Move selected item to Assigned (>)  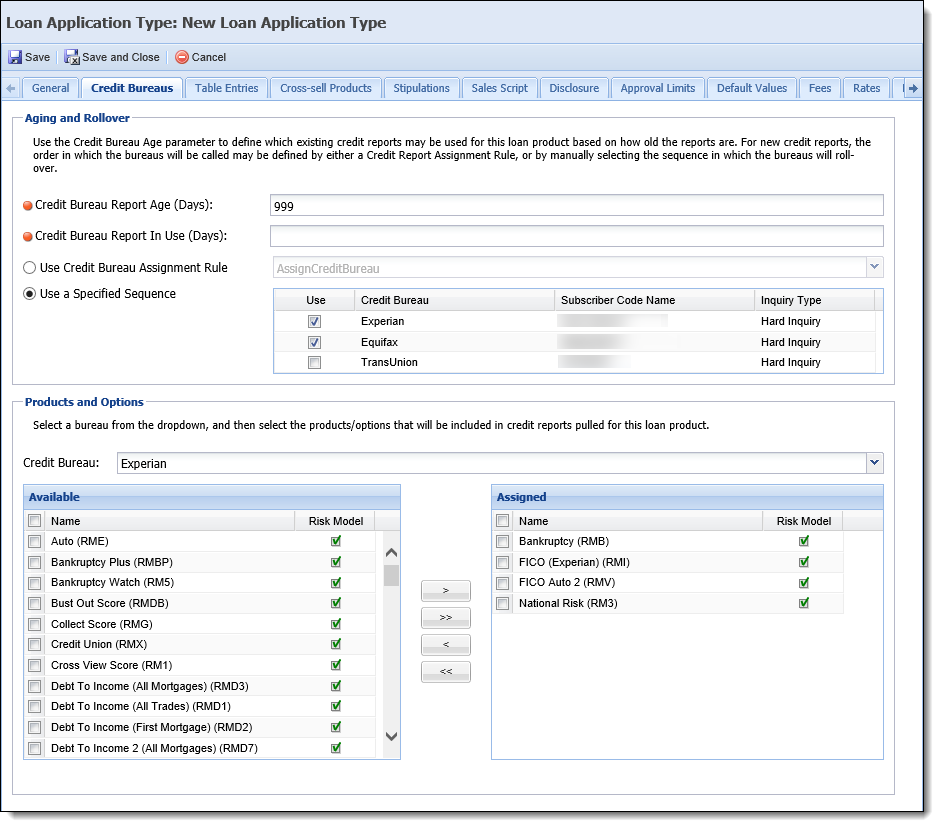click(x=446, y=590)
